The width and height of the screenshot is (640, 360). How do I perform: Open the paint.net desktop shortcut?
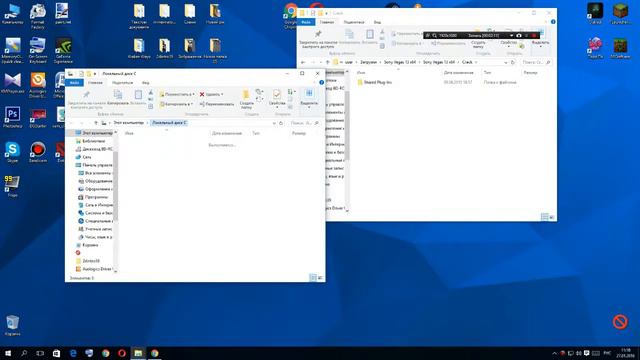62,14
